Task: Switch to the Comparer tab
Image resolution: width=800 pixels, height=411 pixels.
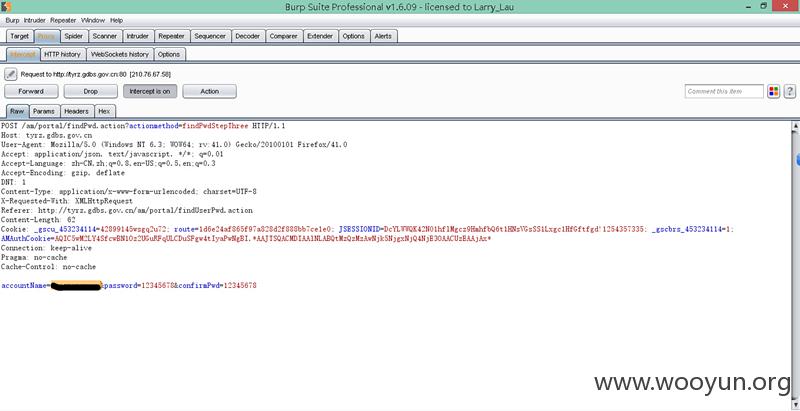Action: [284, 36]
